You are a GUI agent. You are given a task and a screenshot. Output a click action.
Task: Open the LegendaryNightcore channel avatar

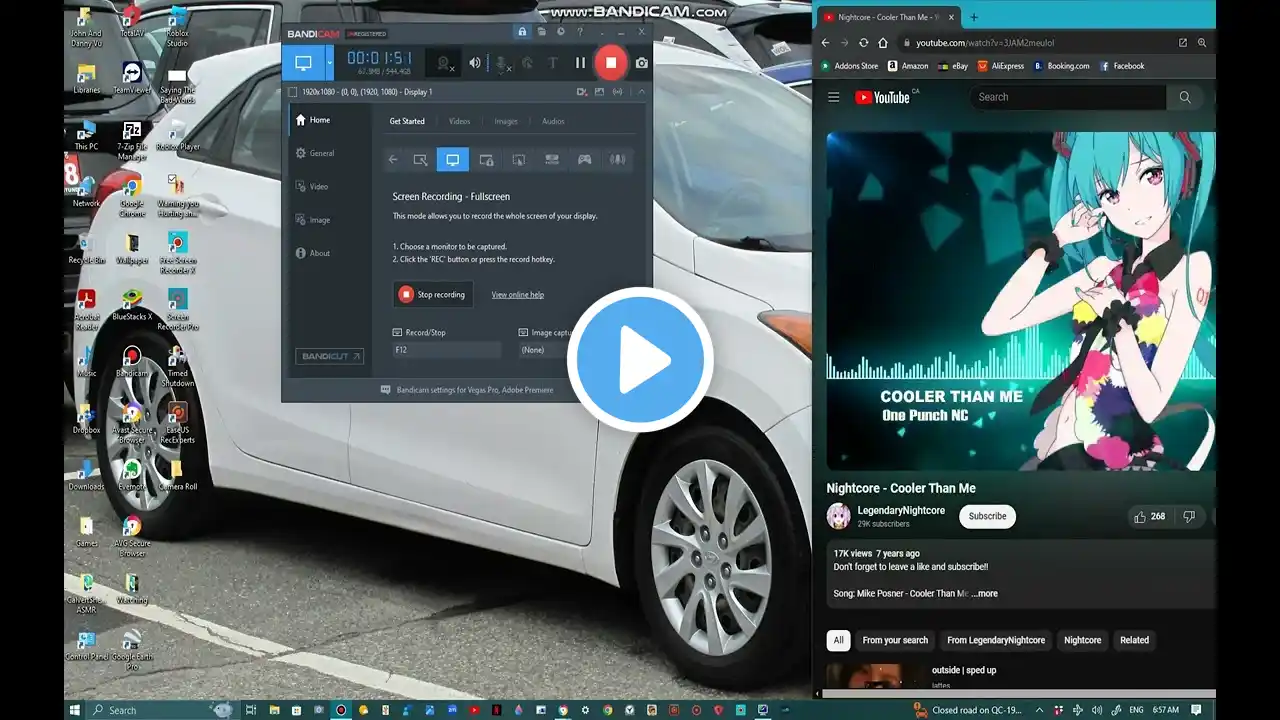[839, 516]
